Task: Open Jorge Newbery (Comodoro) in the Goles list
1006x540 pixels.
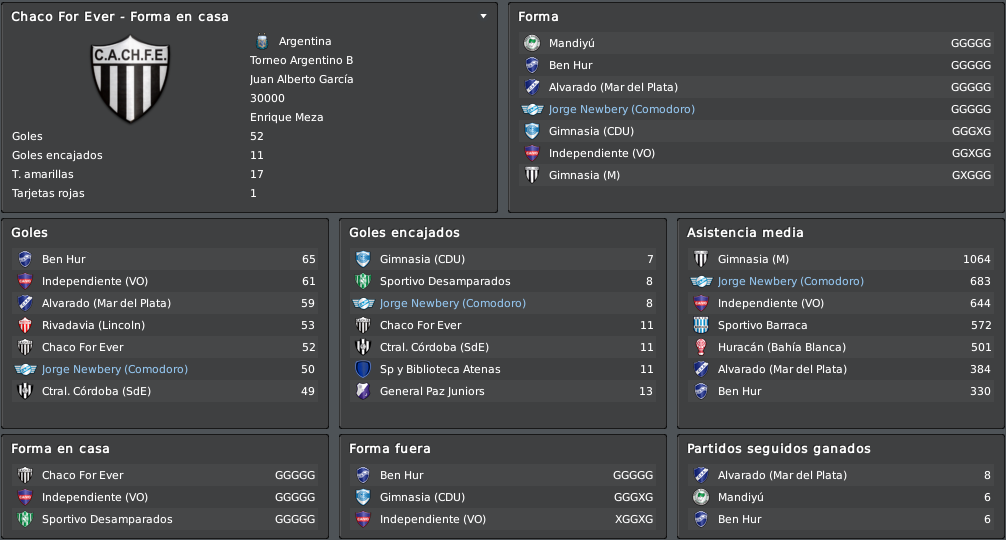Action: tap(115, 369)
